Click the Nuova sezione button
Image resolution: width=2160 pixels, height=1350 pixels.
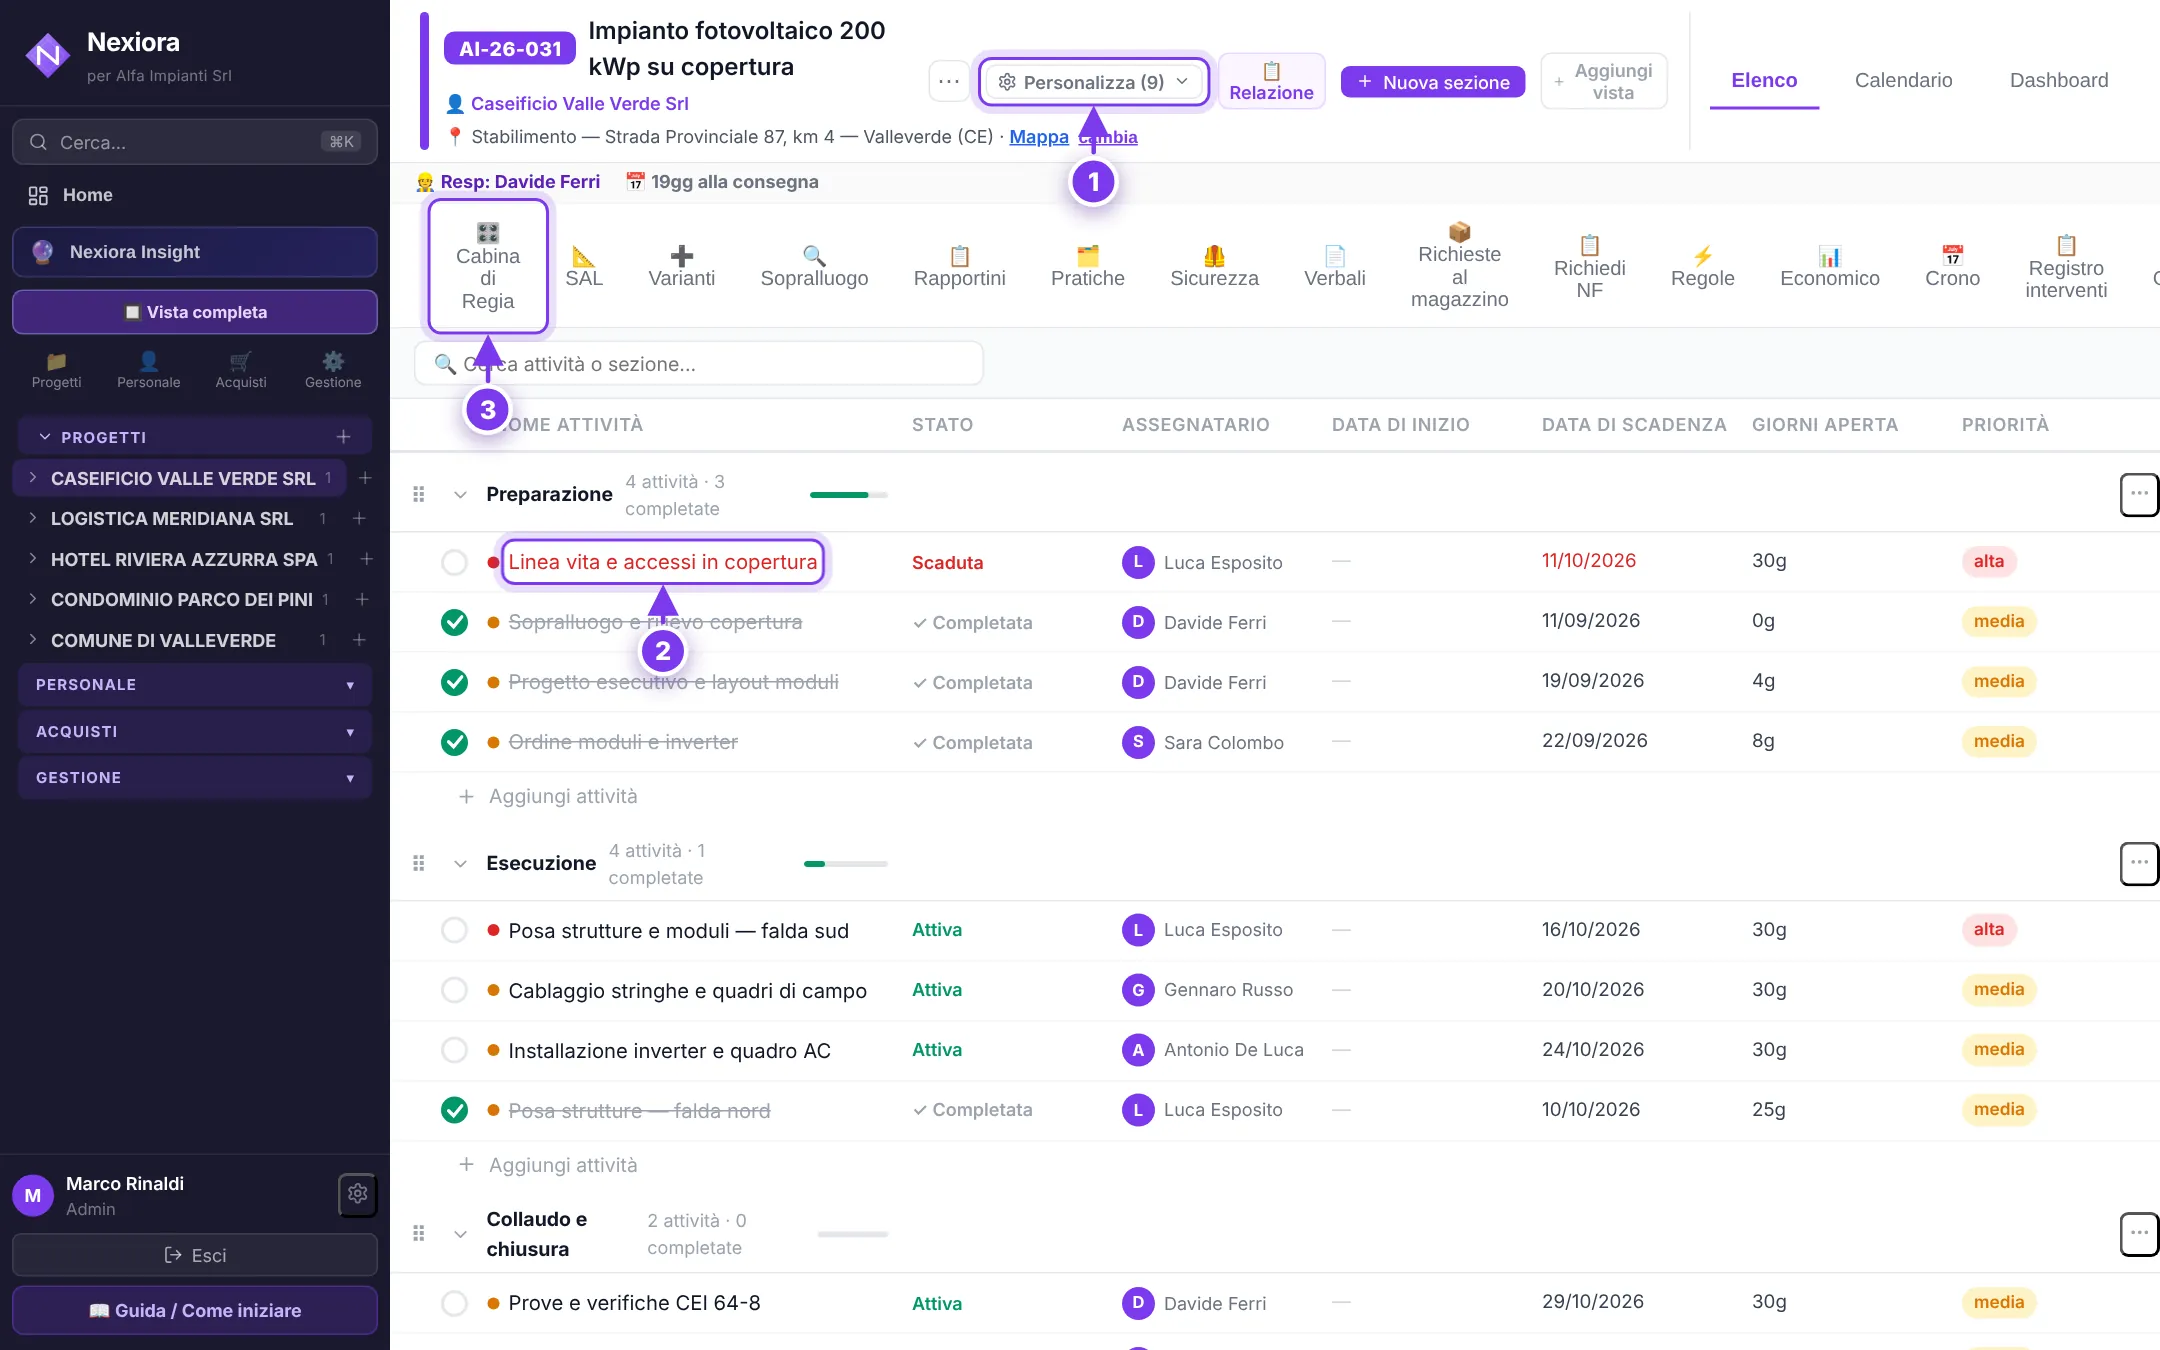(1433, 82)
